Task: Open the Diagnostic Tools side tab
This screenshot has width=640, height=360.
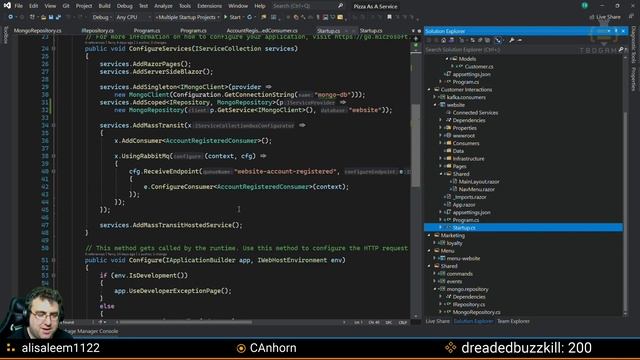Action: (x=633, y=45)
